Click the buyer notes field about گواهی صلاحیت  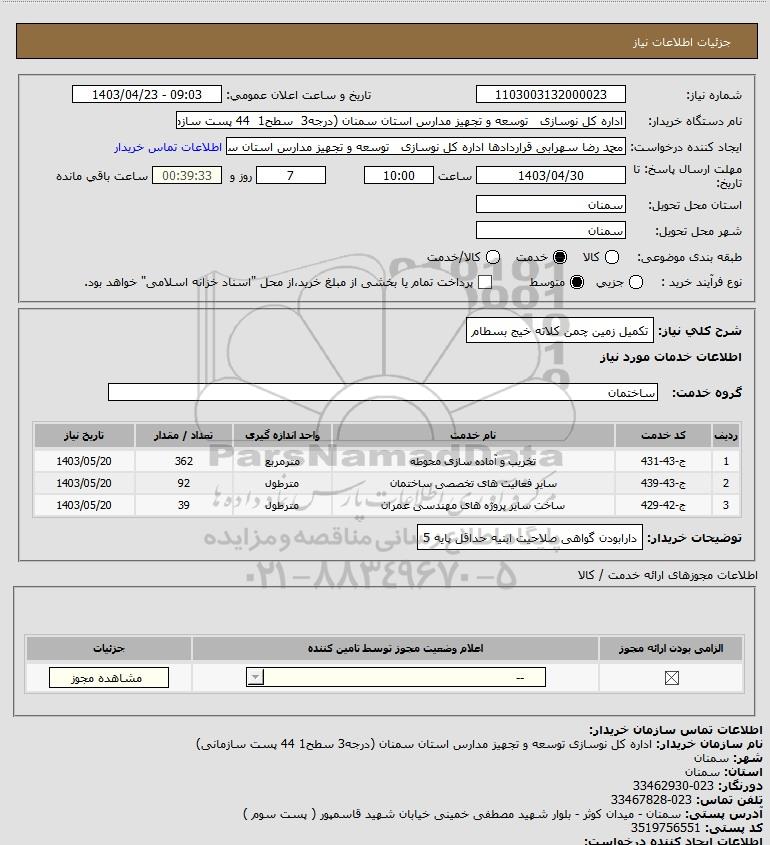point(530,537)
